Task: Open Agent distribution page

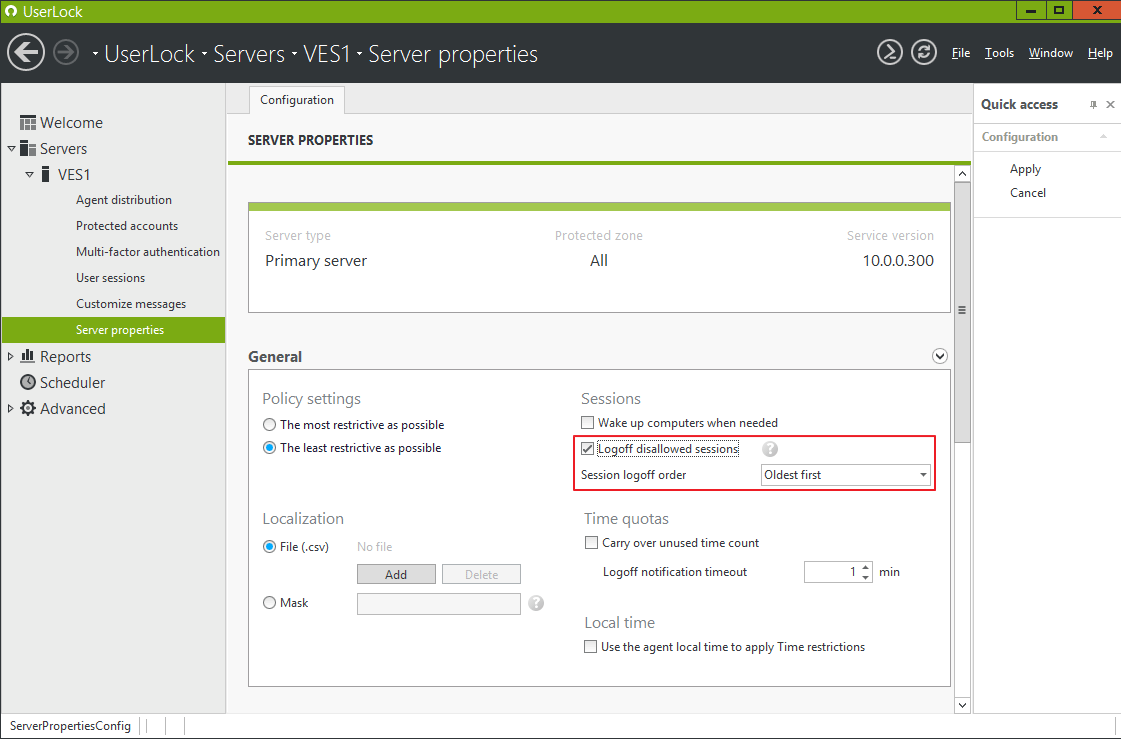Action: (x=124, y=200)
